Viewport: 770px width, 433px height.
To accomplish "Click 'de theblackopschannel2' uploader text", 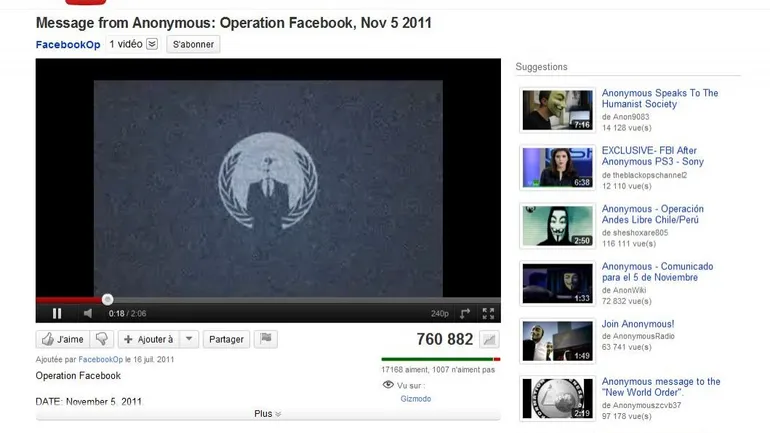I will point(644,175).
